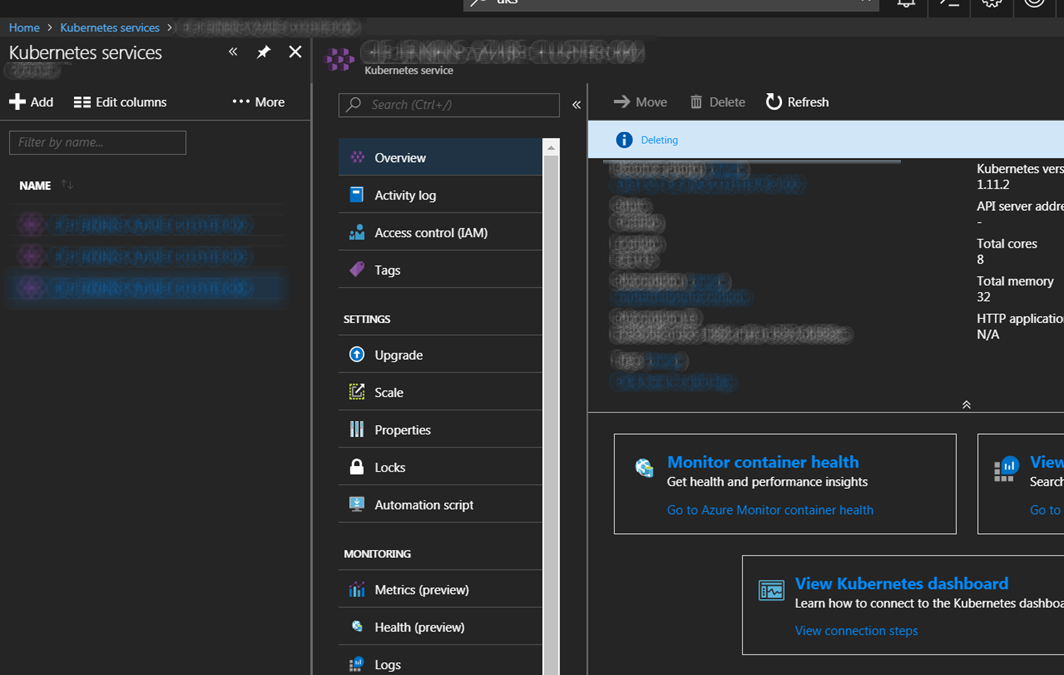The image size is (1064, 675).
Task: Click the Scale pencil icon
Action: (357, 391)
